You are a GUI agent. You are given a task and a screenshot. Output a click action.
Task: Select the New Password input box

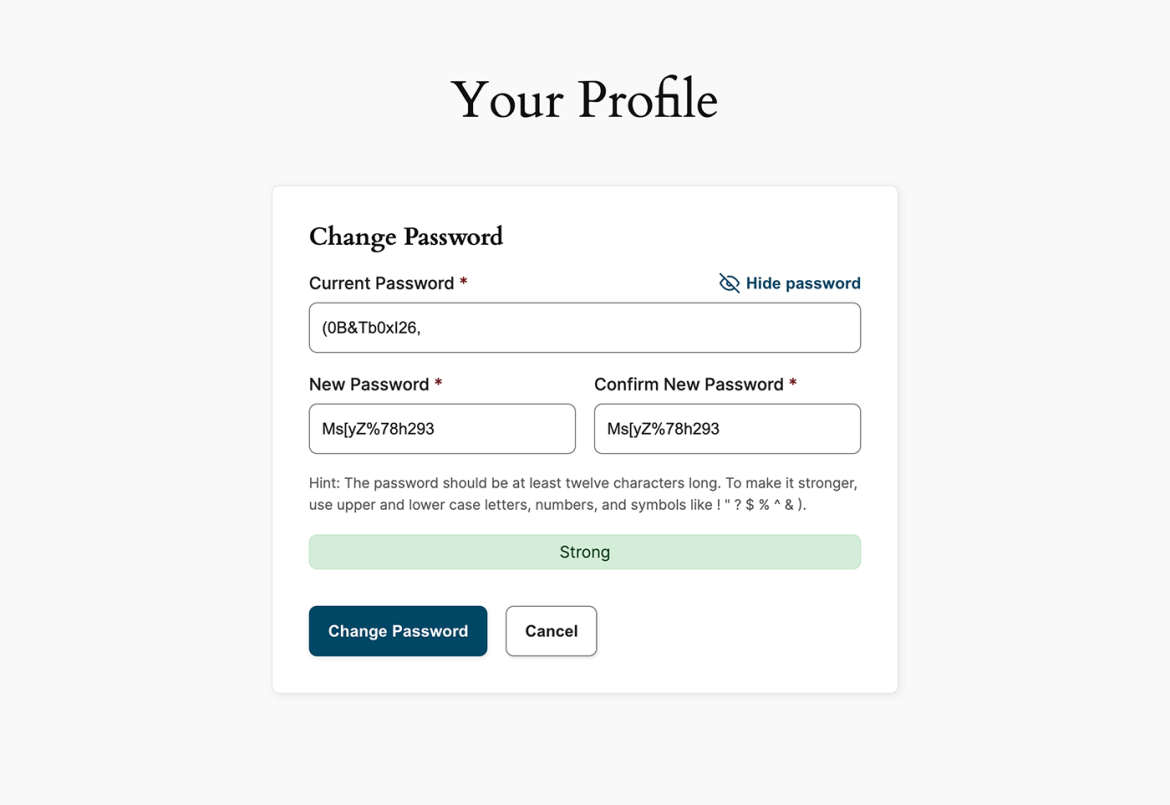click(442, 428)
